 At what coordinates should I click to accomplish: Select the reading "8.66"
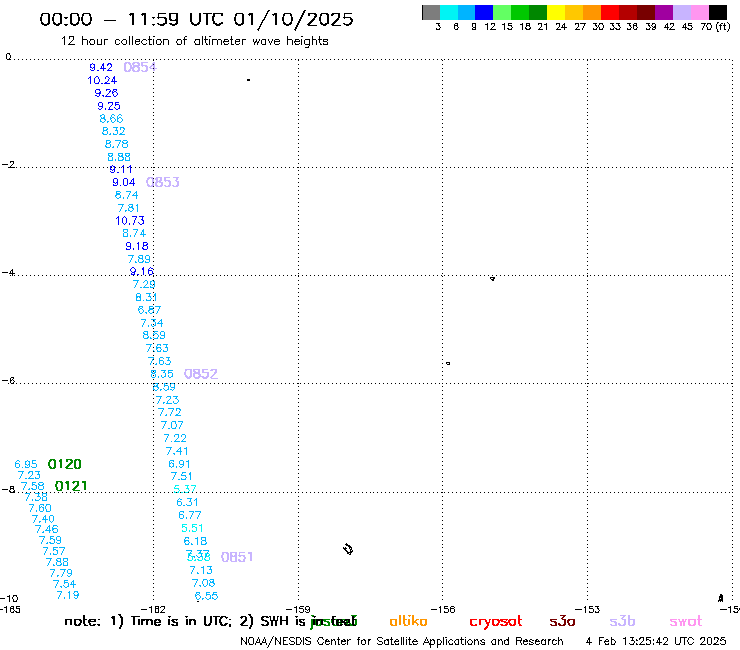111,118
